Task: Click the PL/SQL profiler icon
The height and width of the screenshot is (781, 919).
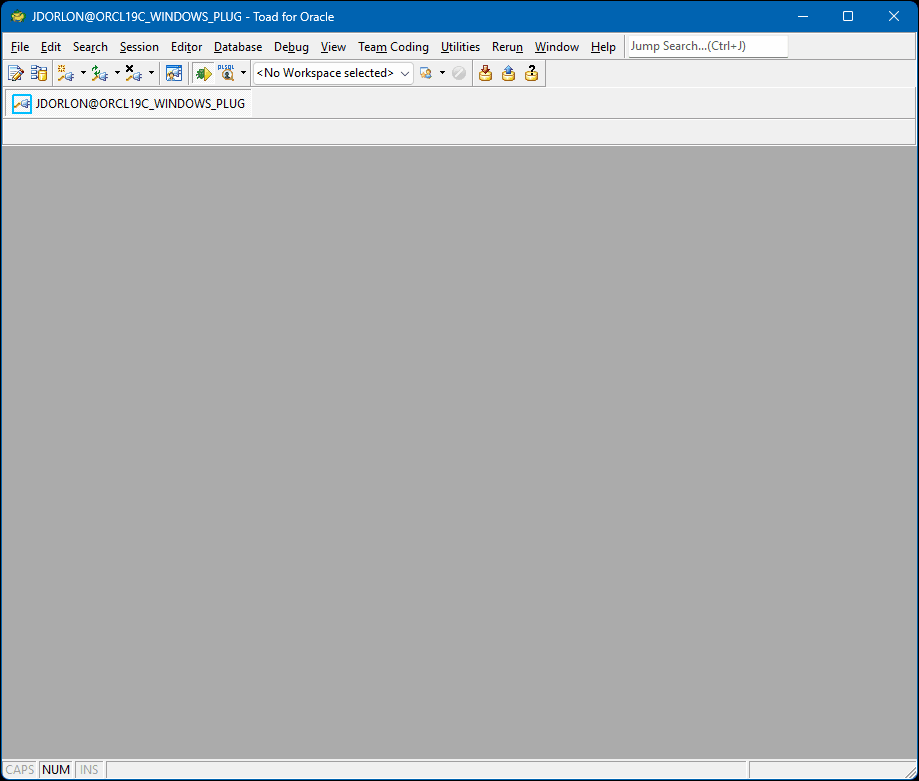Action: coord(226,73)
